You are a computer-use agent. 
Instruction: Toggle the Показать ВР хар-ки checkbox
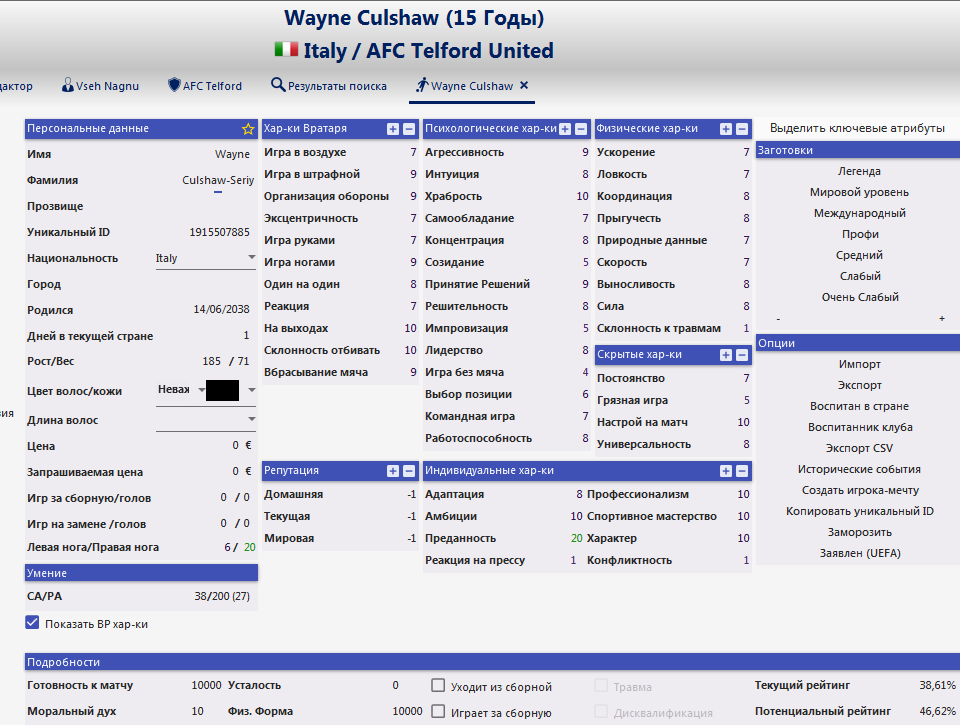(32, 623)
